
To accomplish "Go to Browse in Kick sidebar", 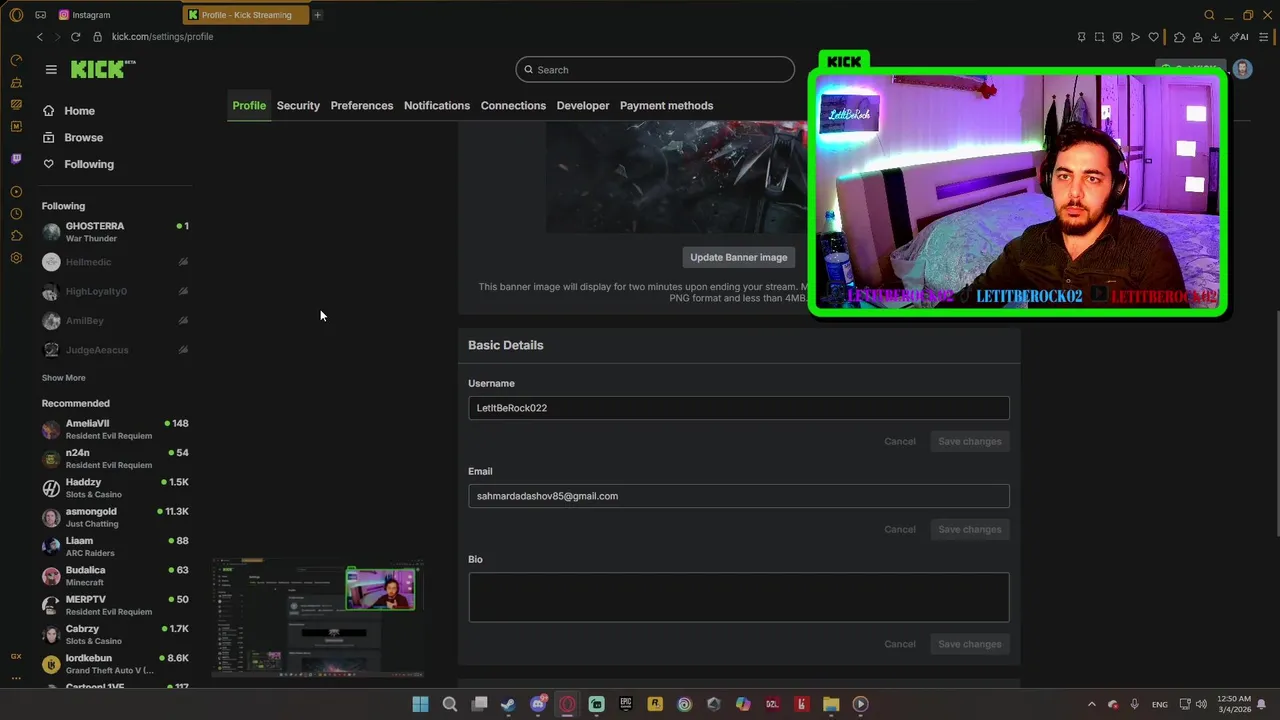I will [83, 138].
